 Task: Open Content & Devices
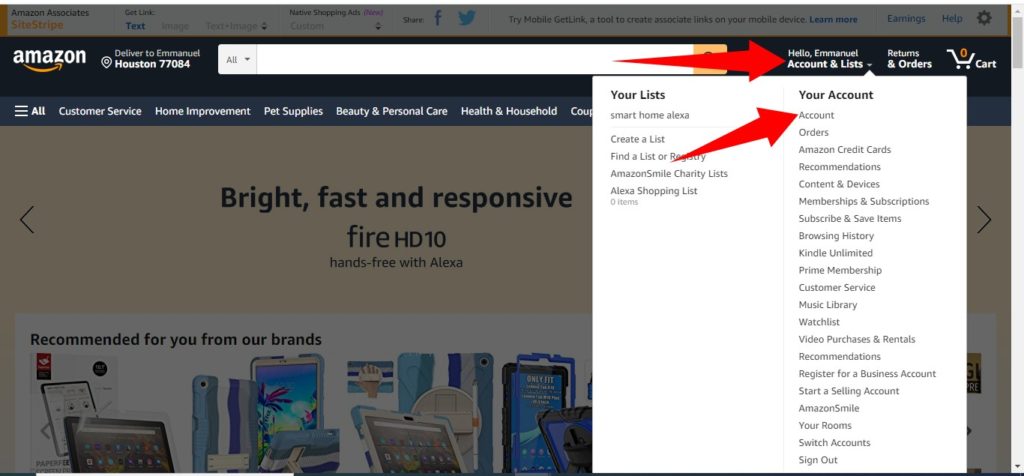pos(839,184)
